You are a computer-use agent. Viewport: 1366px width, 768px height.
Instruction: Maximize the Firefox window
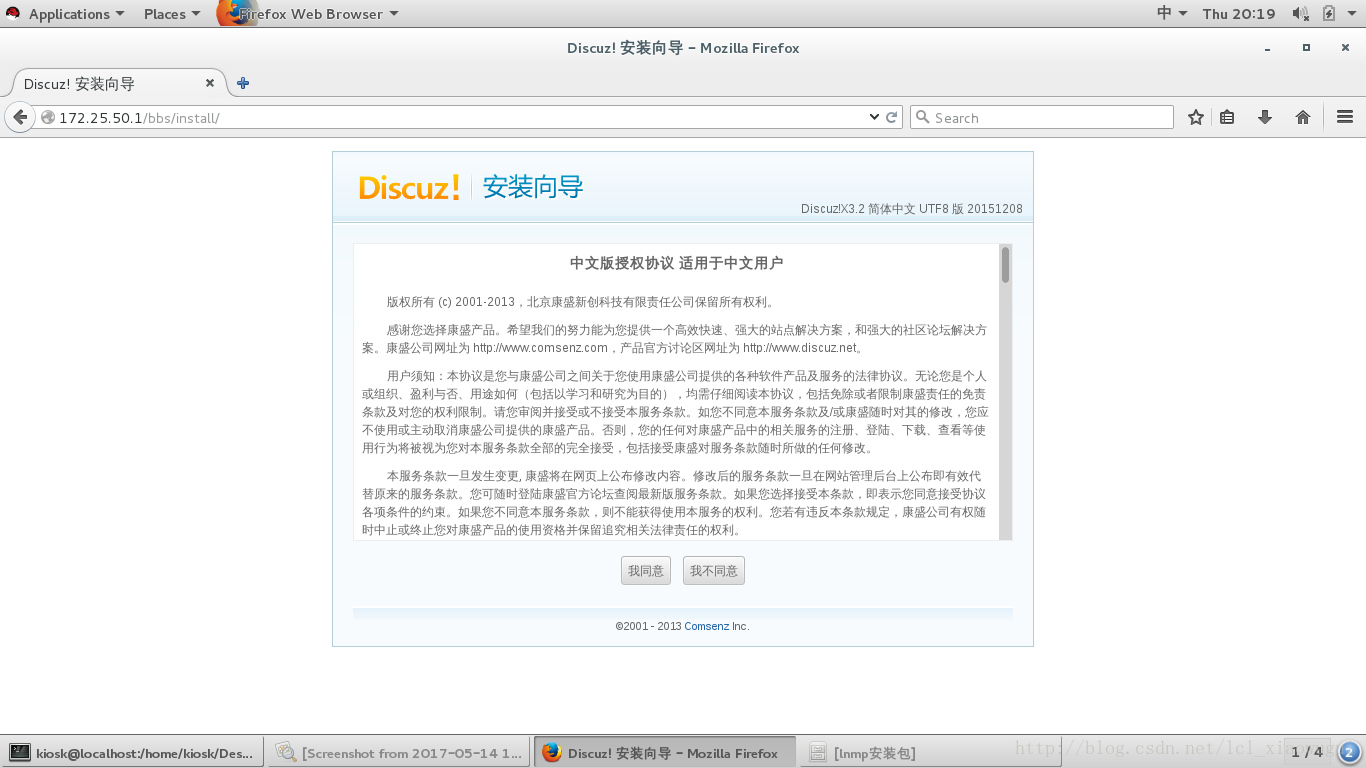pyautogui.click(x=1306, y=47)
